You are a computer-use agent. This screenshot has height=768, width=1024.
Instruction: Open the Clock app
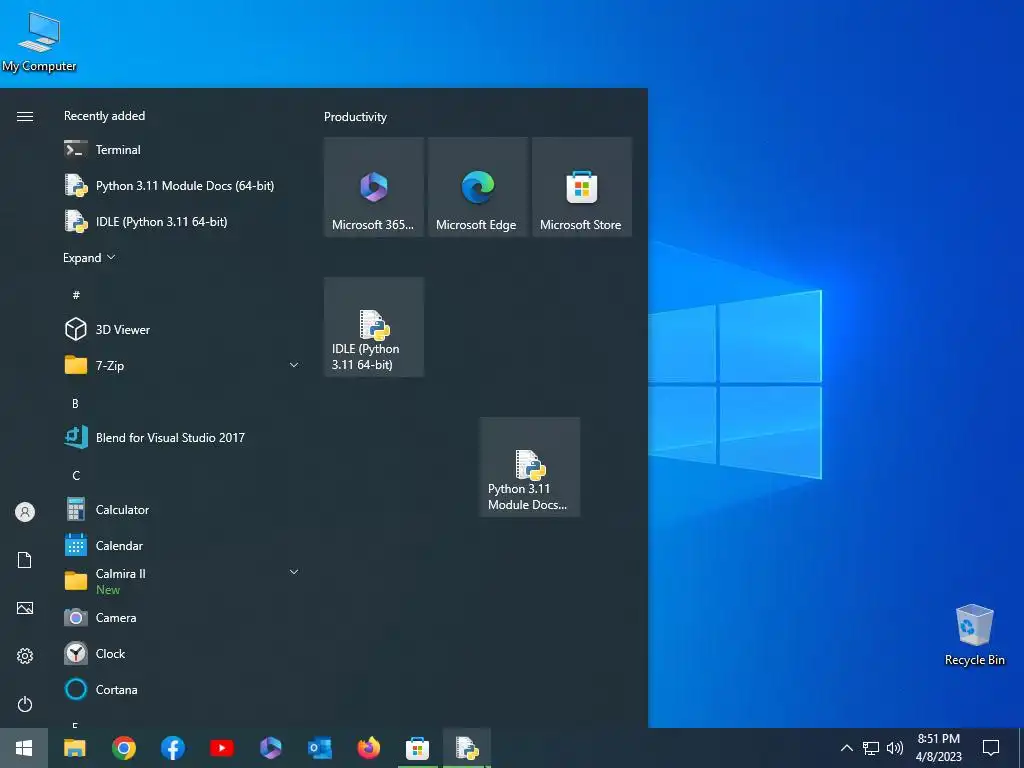coord(183,653)
